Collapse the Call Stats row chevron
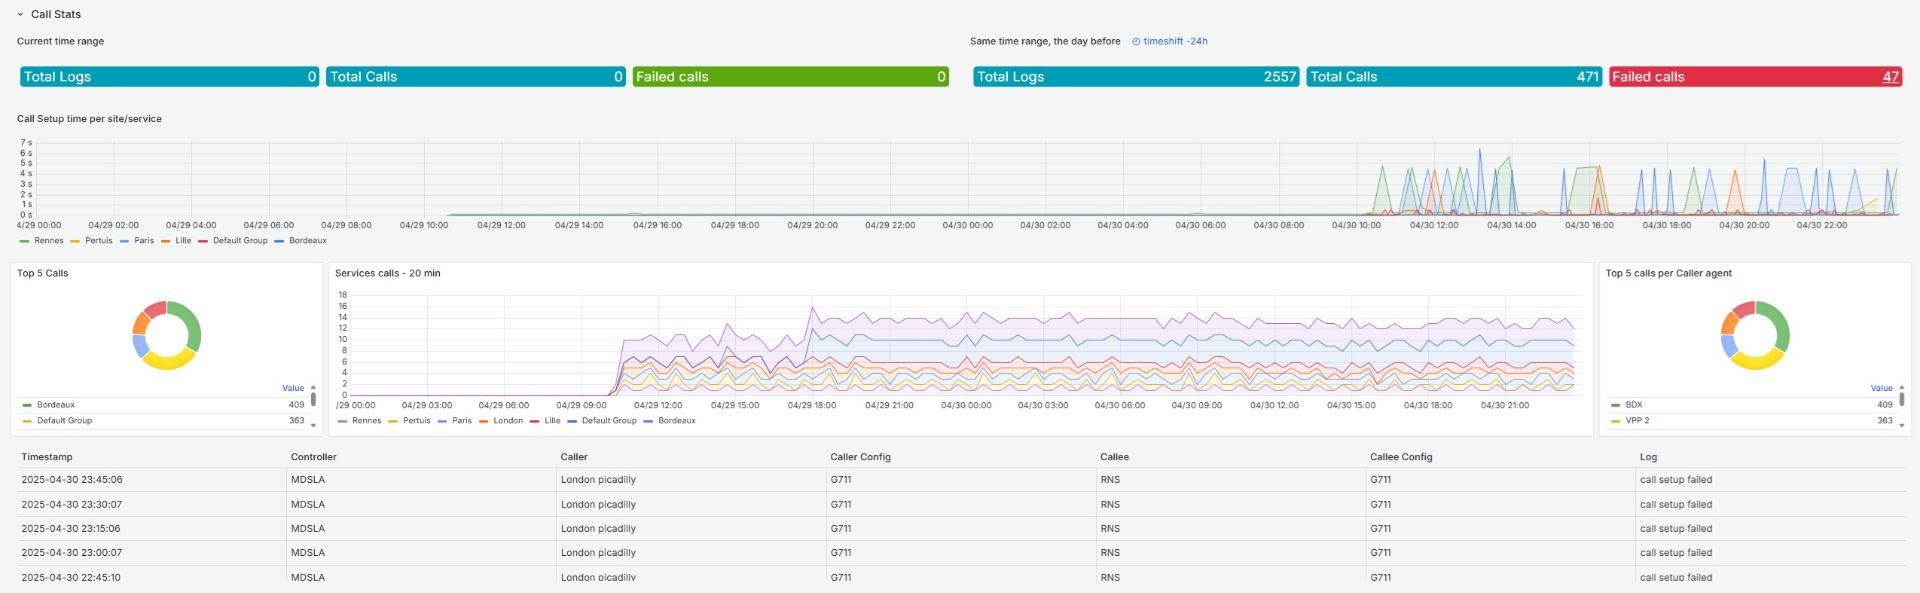The width and height of the screenshot is (1920, 593). tap(20, 15)
